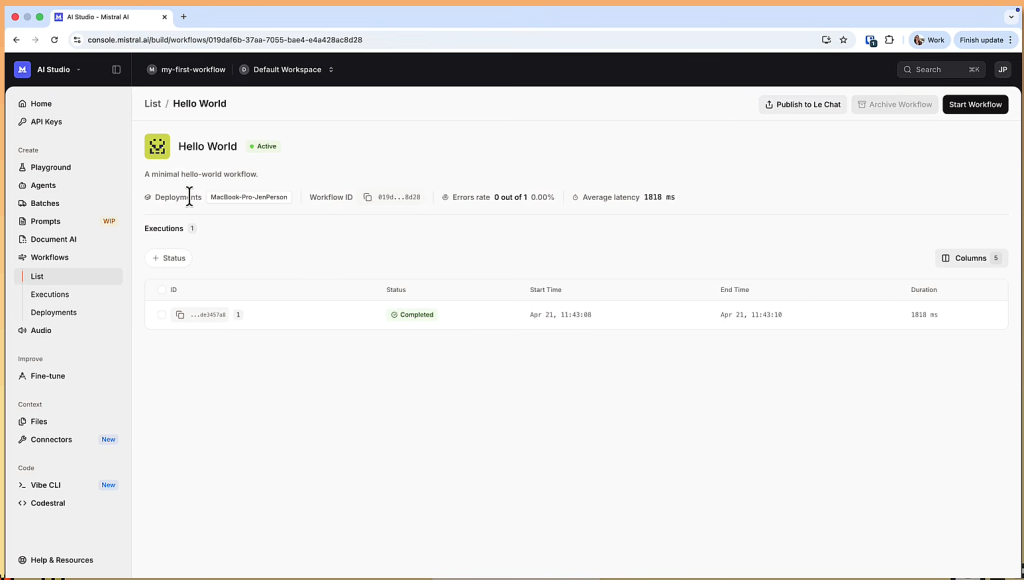
Task: Copy the Workflow ID with copy icon
Action: tap(368, 198)
